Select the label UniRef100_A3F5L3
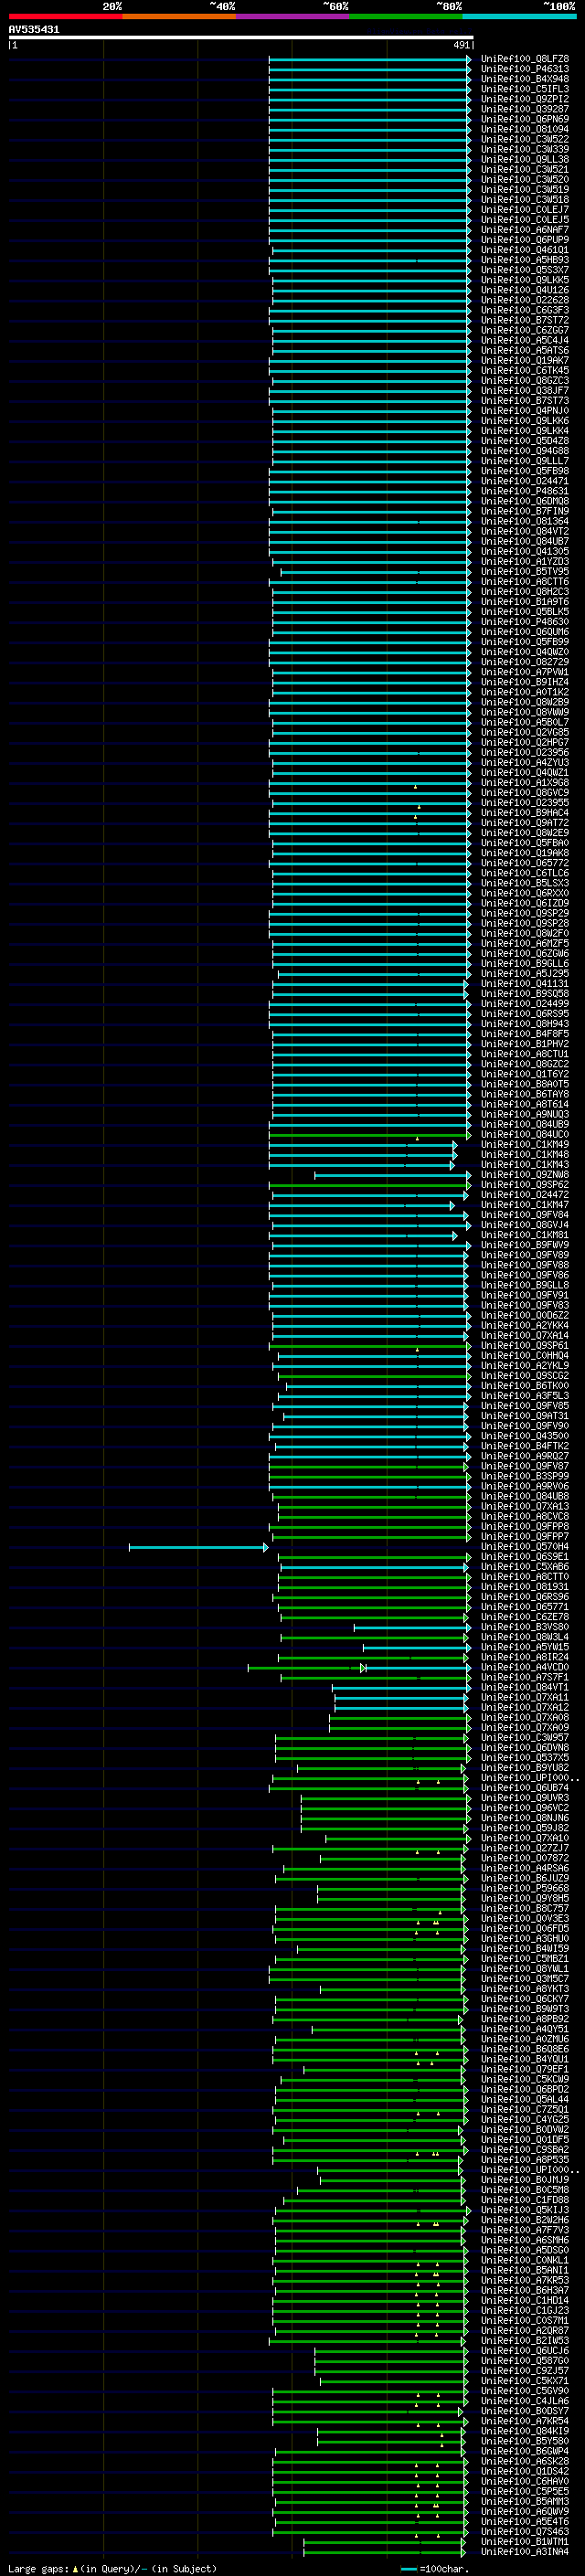Image resolution: width=585 pixels, height=2576 pixels. click(525, 1396)
